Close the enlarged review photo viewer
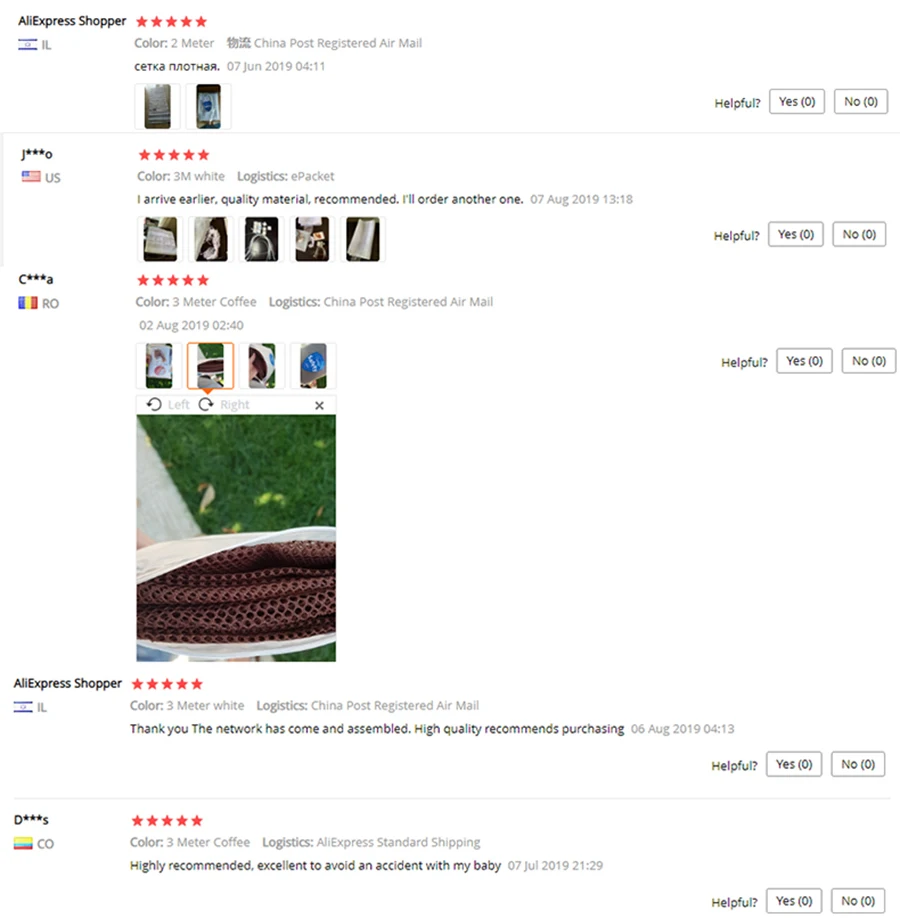The image size is (900, 918). (319, 405)
